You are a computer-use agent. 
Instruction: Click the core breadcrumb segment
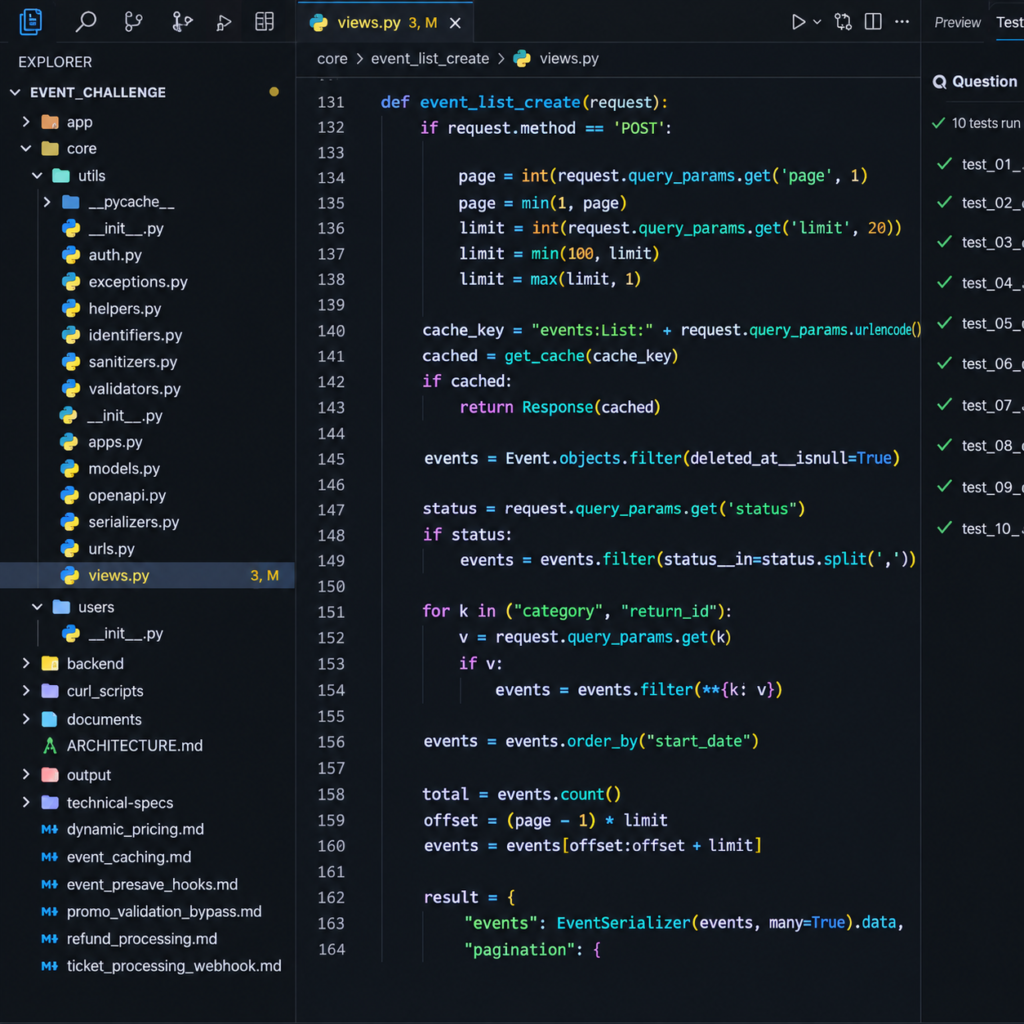[x=332, y=59]
